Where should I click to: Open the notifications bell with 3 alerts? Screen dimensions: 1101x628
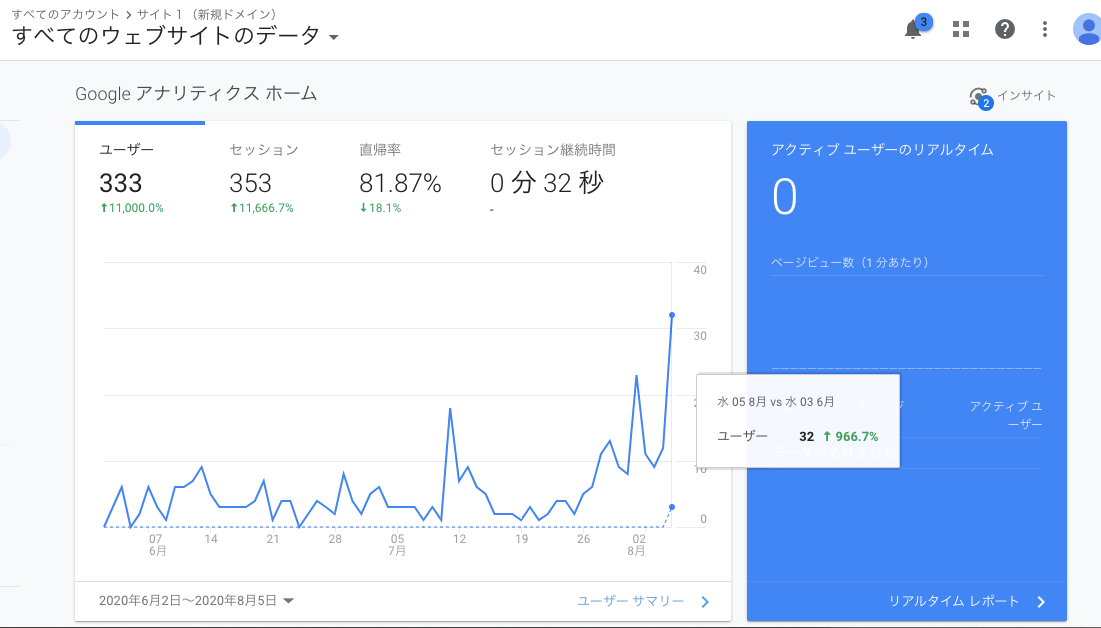pyautogui.click(x=912, y=29)
